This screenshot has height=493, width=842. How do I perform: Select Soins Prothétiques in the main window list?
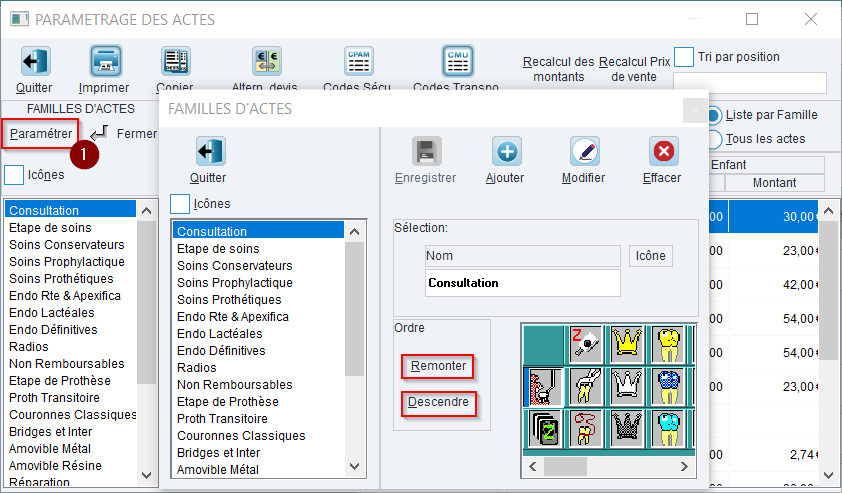(70, 279)
